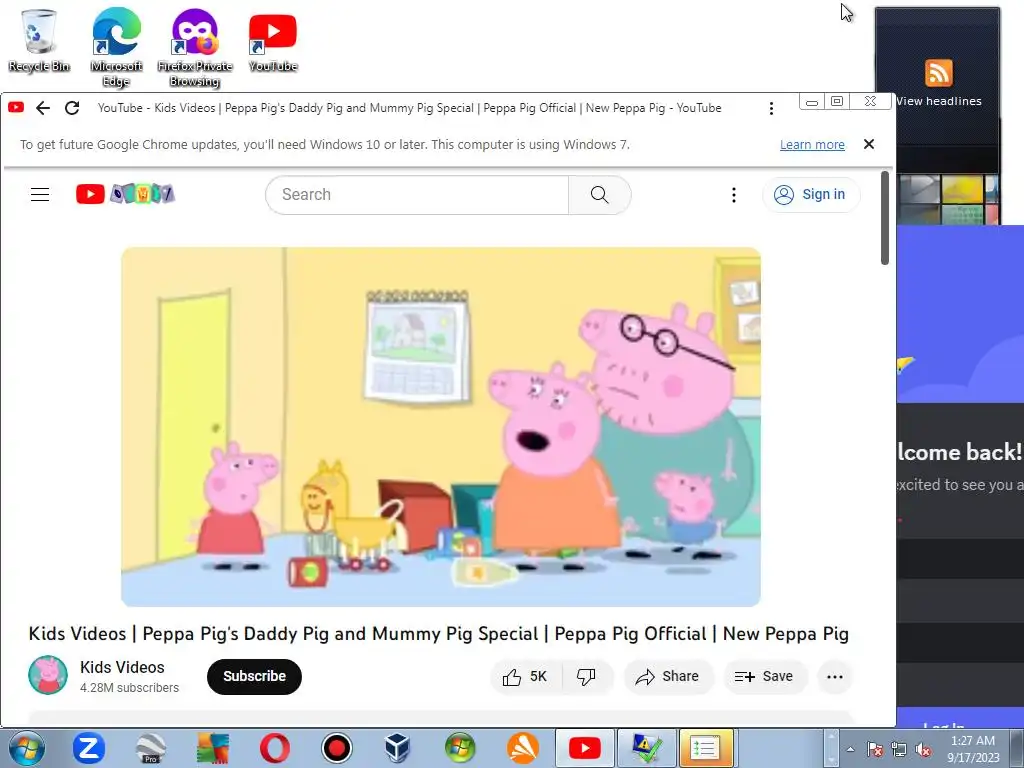
Task: Click the video title text below player
Action: (x=438, y=633)
